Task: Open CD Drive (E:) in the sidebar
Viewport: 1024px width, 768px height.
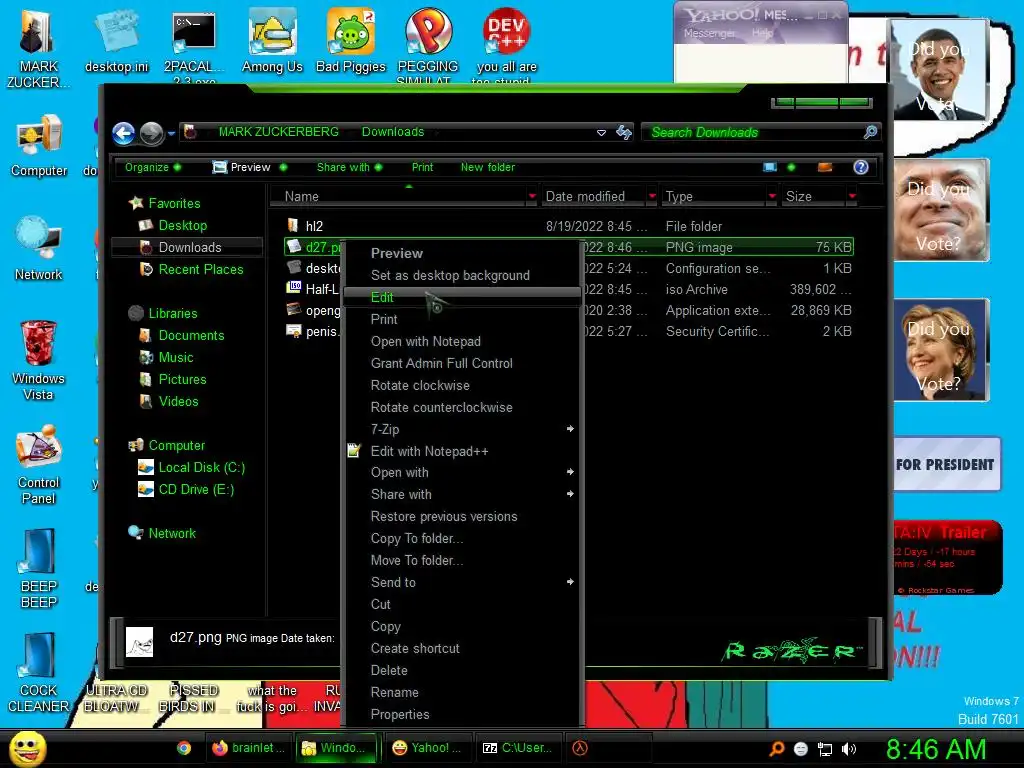Action: coord(196,489)
